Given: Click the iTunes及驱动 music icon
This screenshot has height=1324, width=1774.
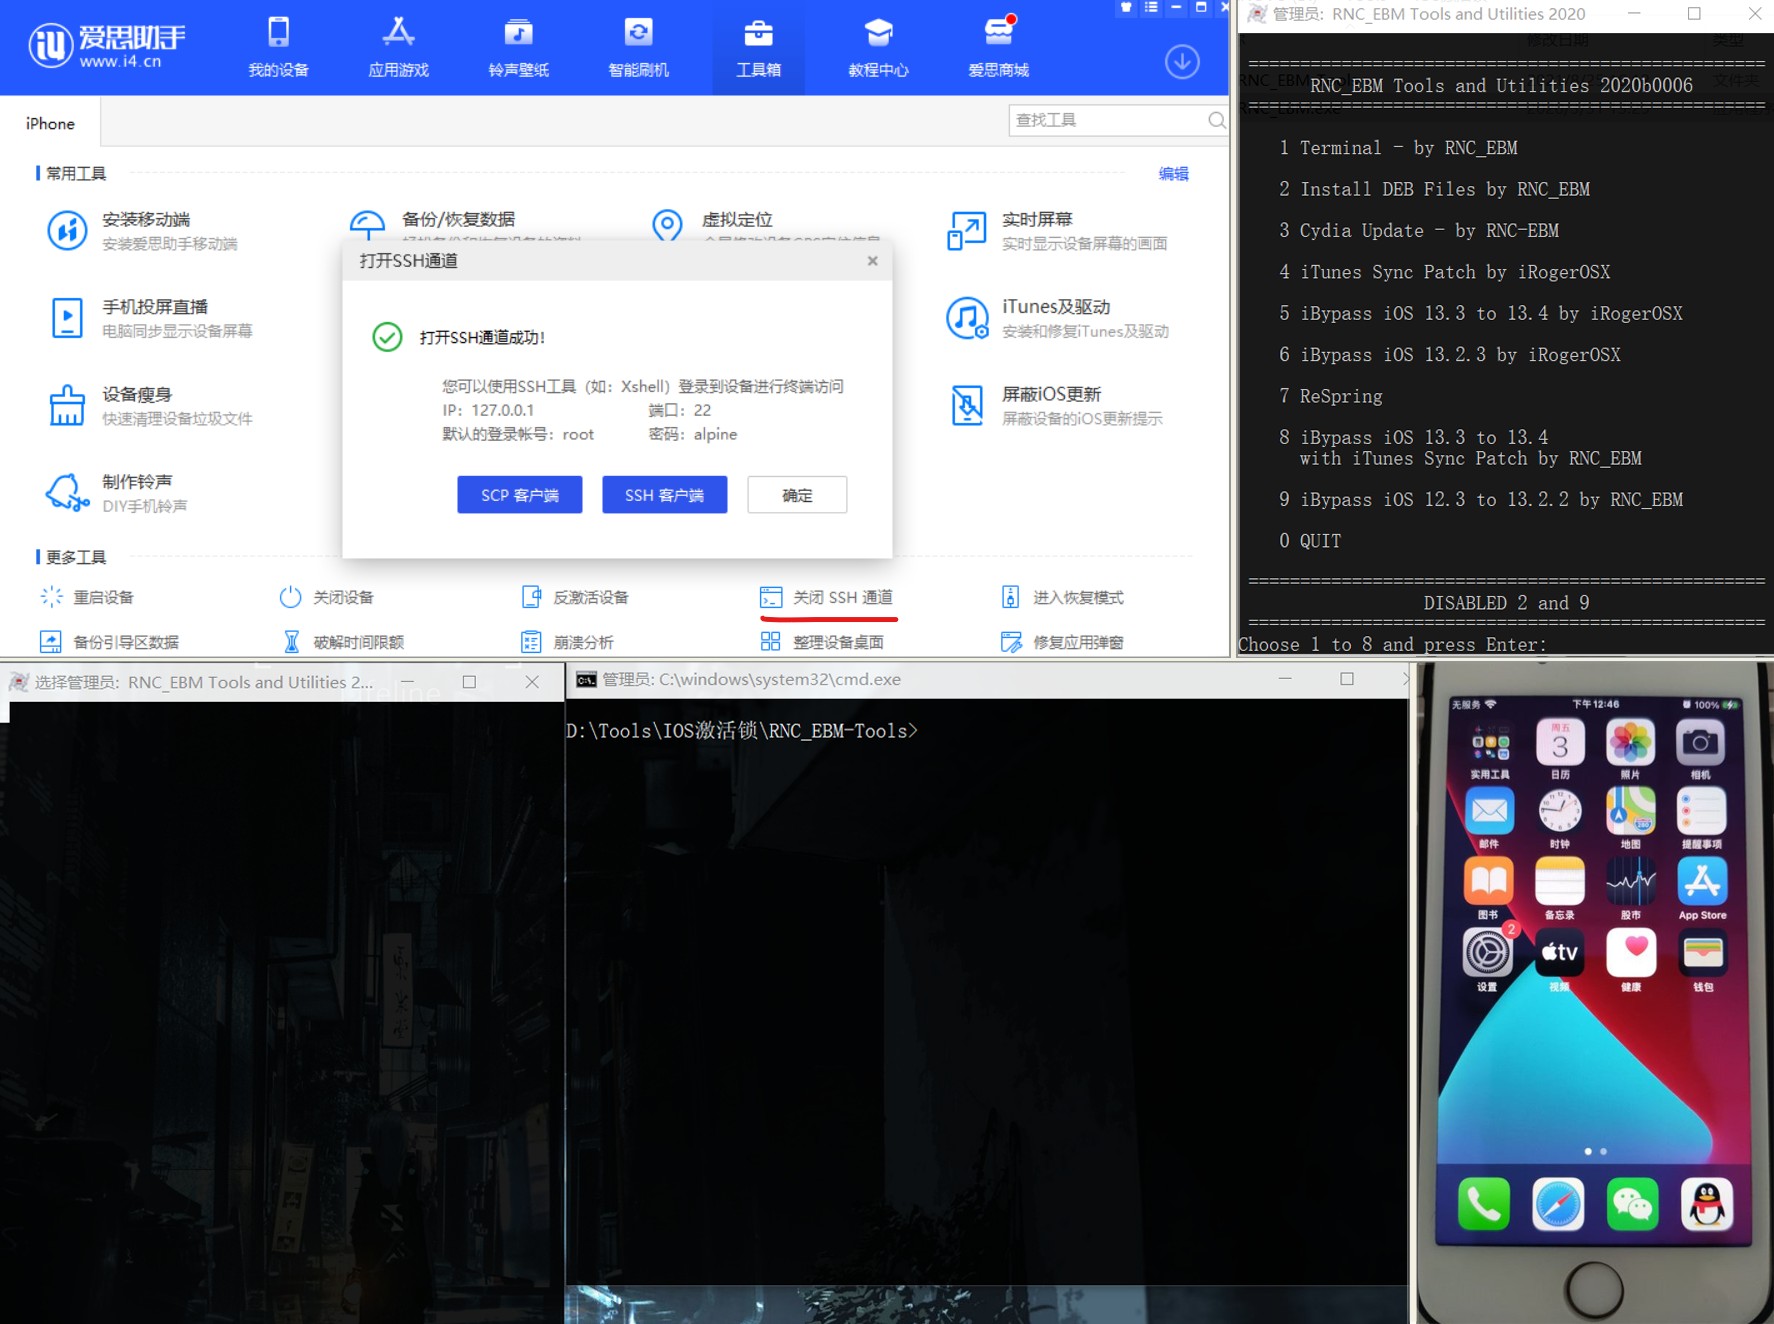Looking at the screenshot, I should [x=966, y=318].
